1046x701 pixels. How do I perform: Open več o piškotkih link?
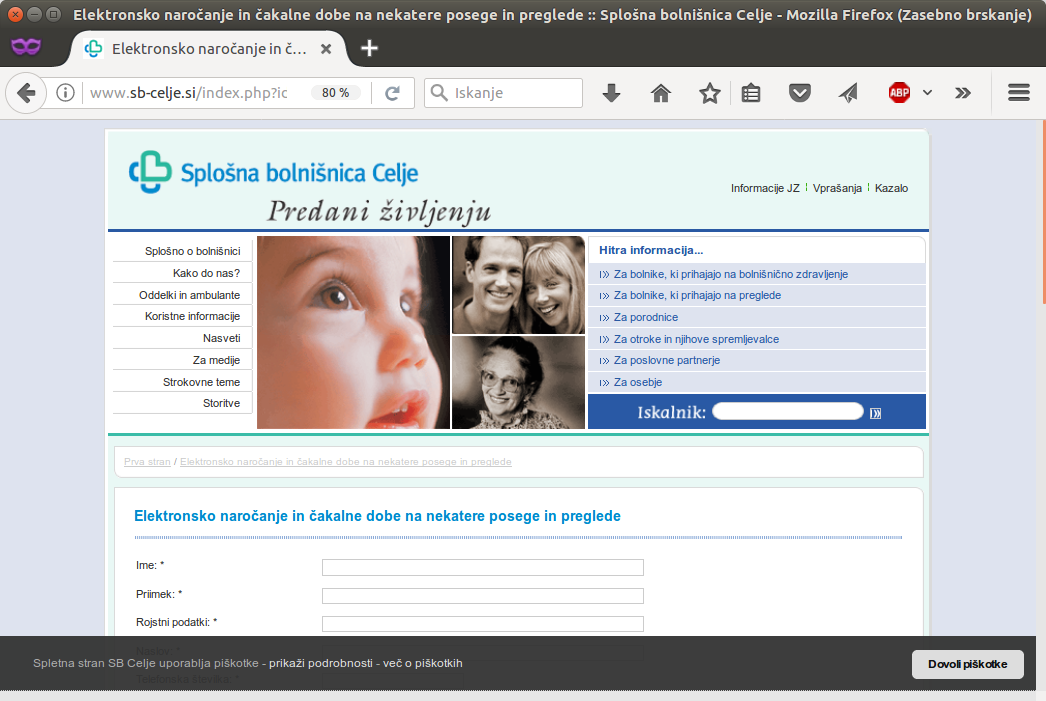click(422, 663)
